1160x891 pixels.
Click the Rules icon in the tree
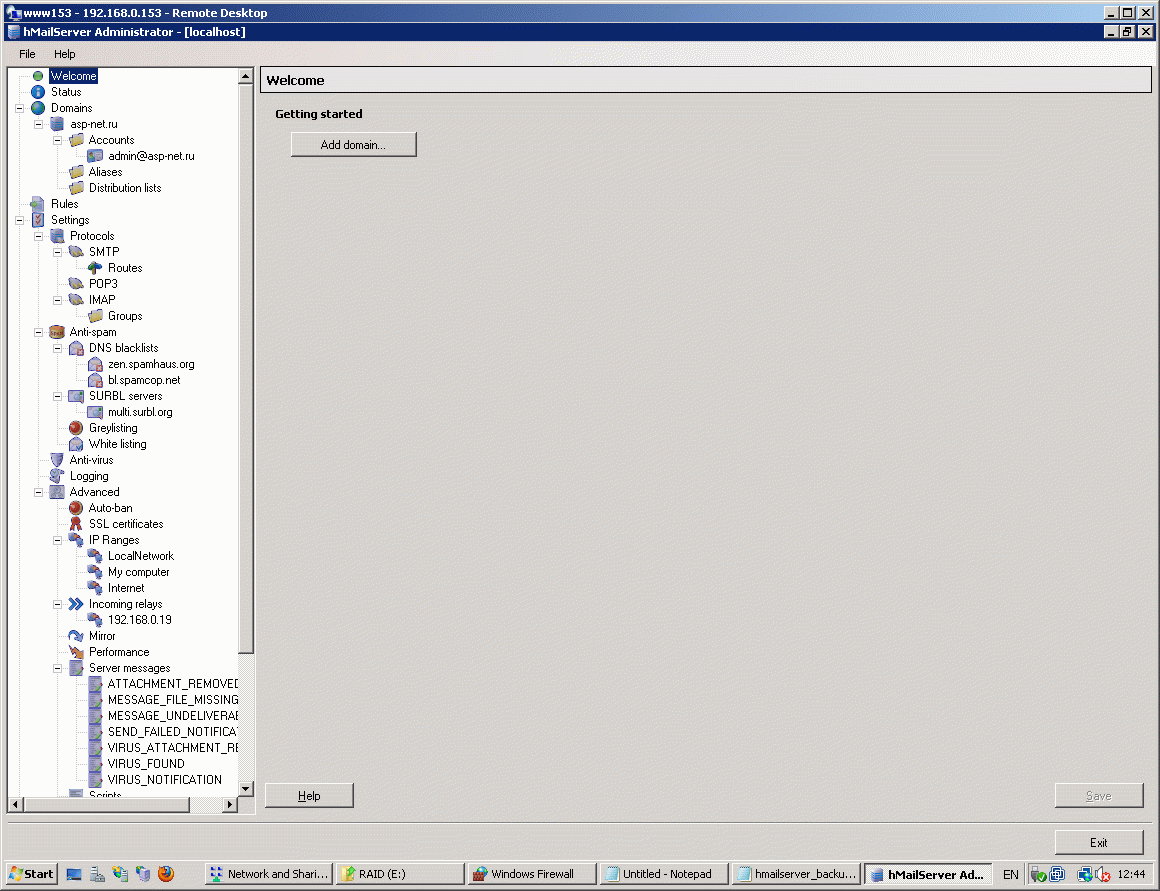38,204
